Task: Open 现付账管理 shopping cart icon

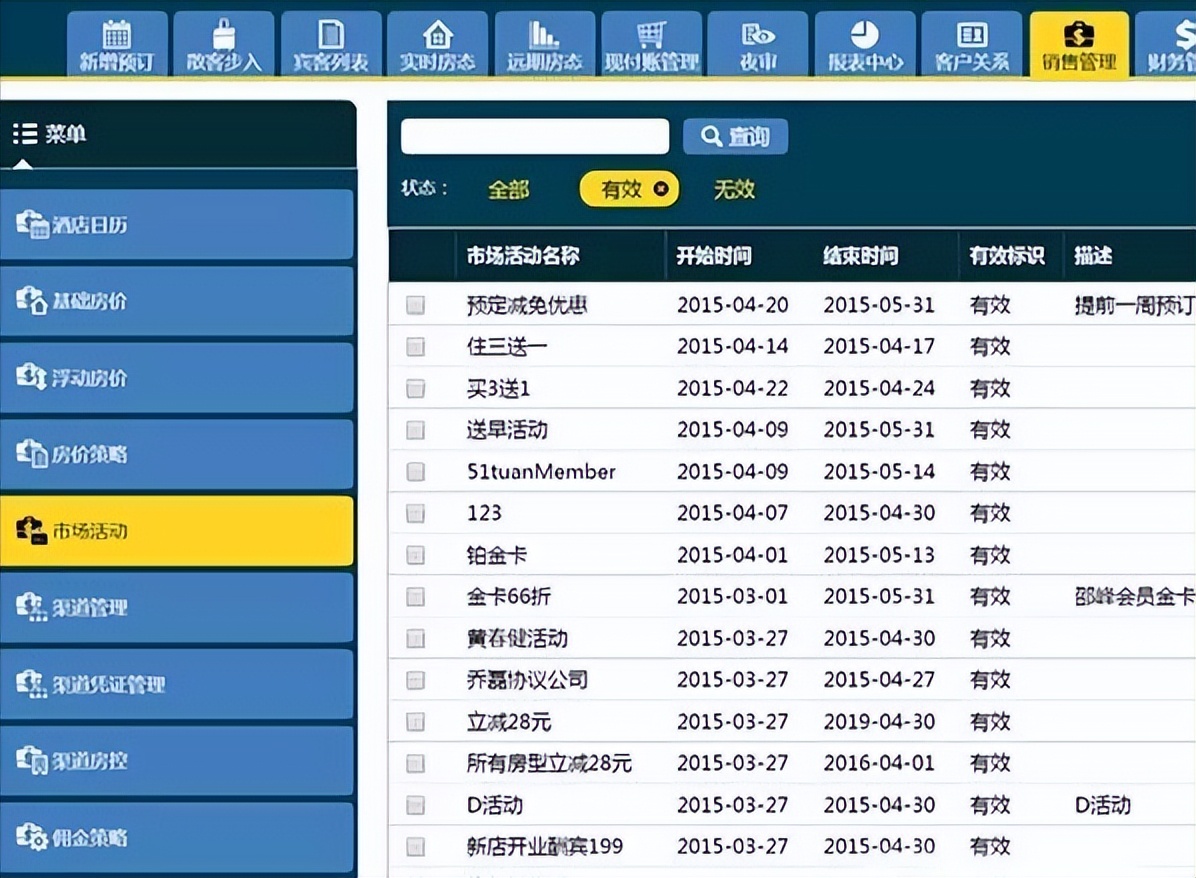Action: pyautogui.click(x=651, y=34)
